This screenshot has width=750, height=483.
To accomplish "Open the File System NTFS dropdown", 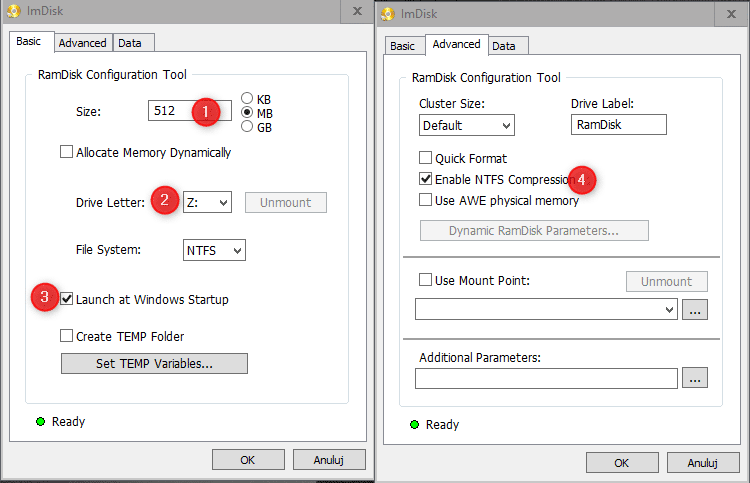I will click(214, 250).
